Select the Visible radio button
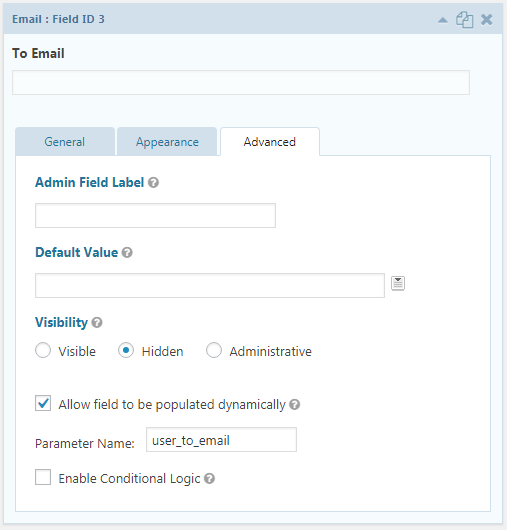 pos(43,350)
